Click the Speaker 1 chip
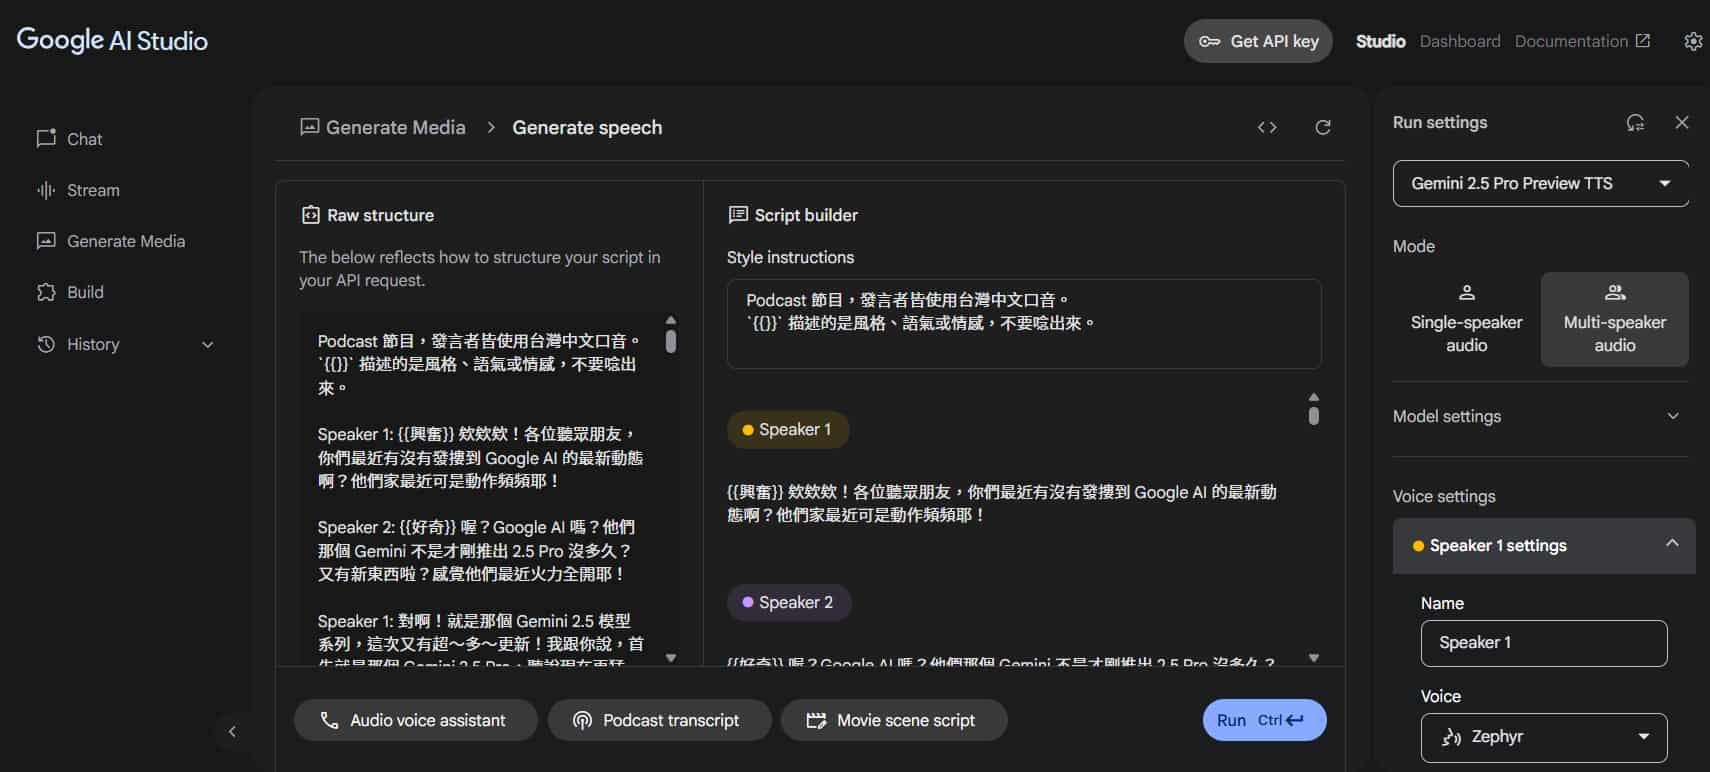 pyautogui.click(x=788, y=429)
